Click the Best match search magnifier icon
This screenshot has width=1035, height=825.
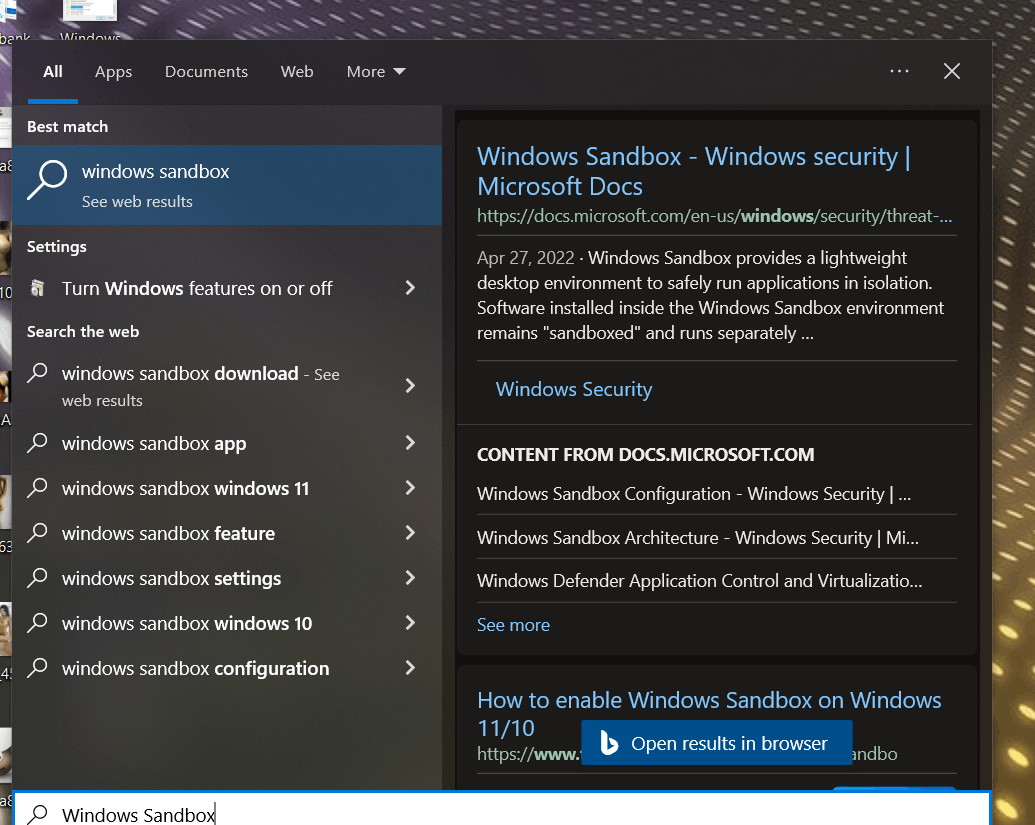pyautogui.click(x=47, y=180)
